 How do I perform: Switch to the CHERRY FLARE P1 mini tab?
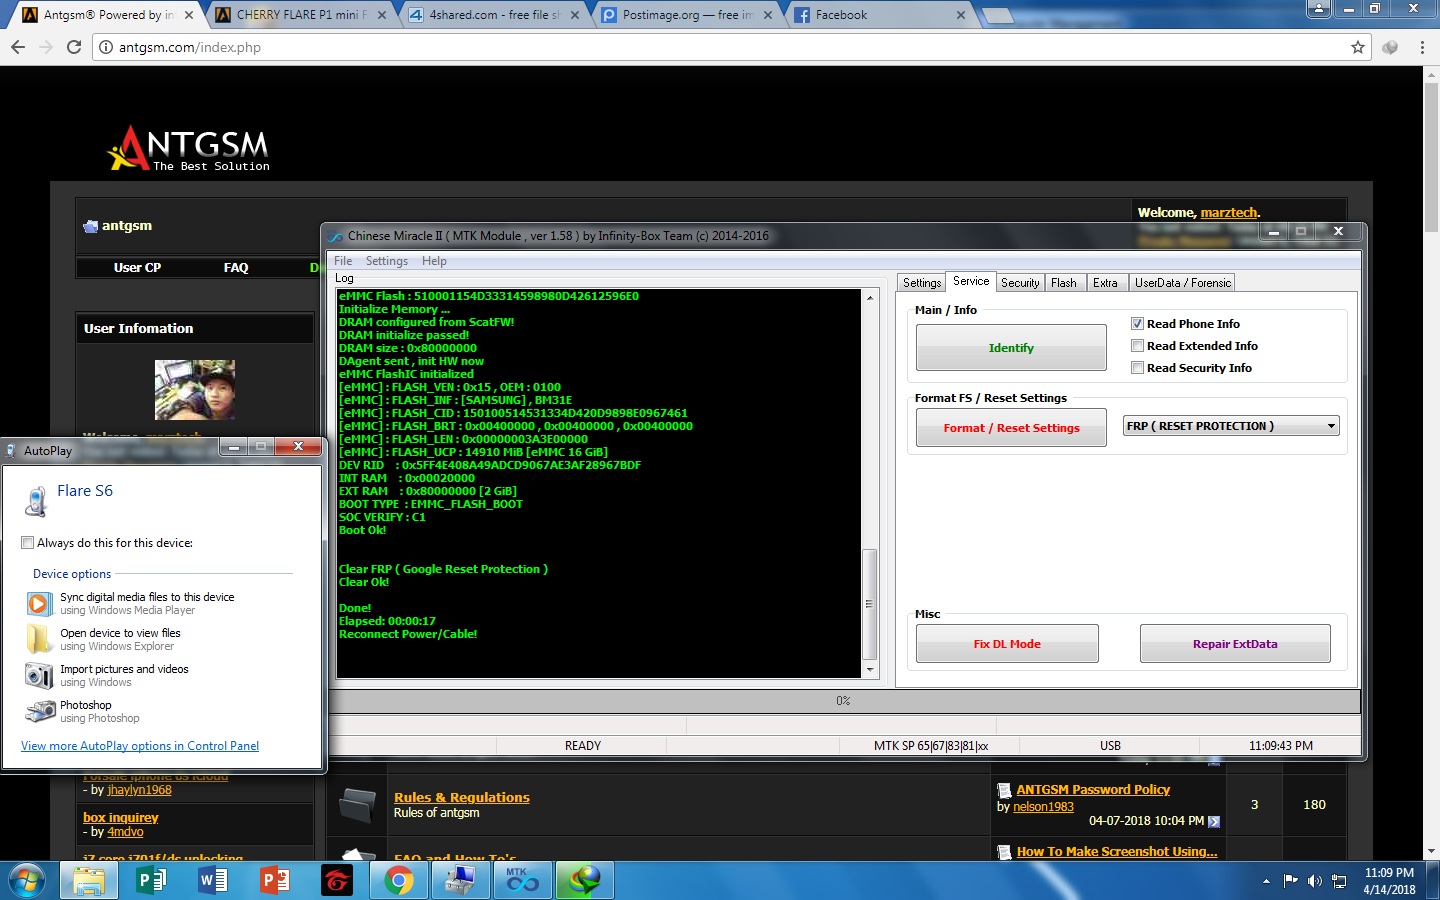301,15
